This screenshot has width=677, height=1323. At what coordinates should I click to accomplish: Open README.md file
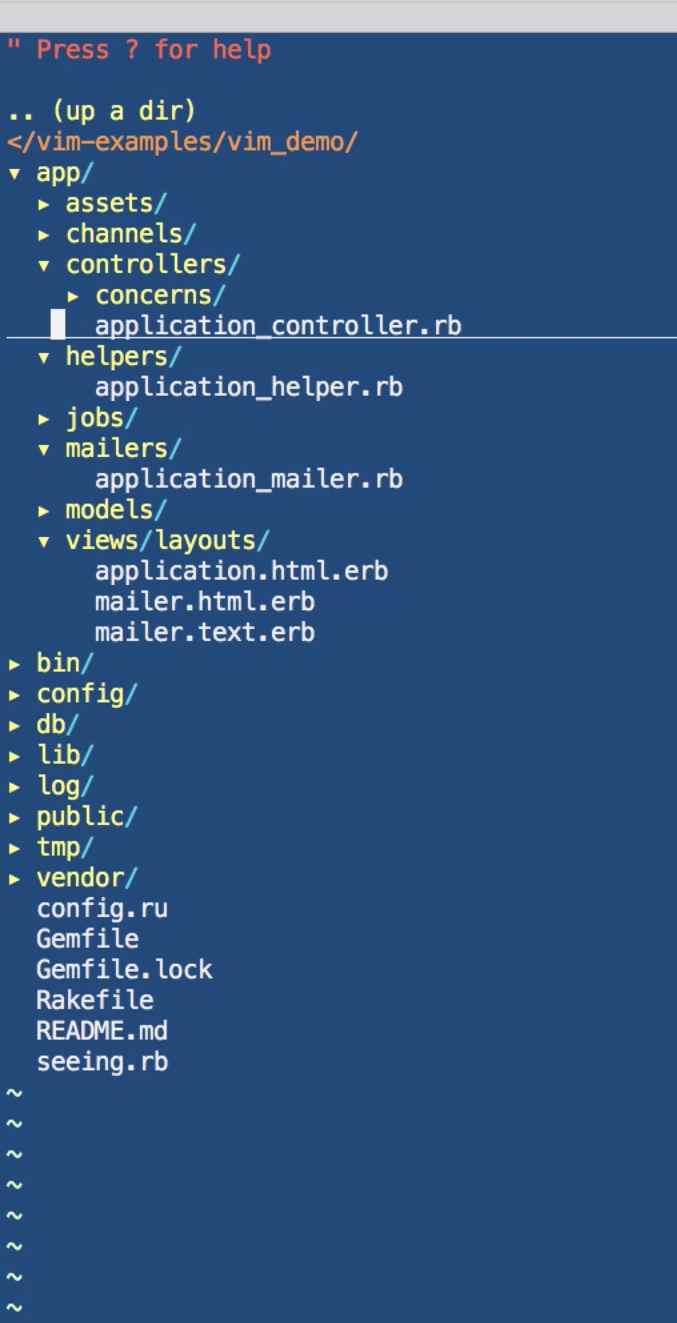[x=102, y=1030]
